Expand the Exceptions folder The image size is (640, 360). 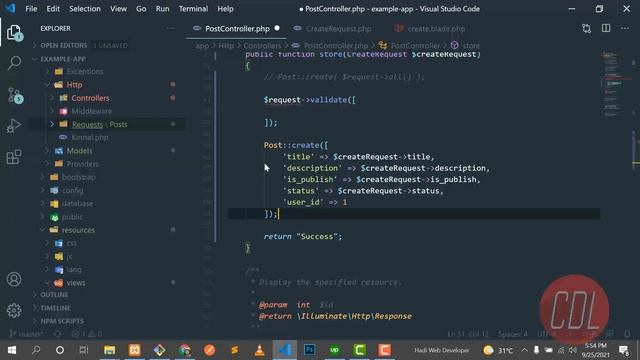[x=84, y=71]
